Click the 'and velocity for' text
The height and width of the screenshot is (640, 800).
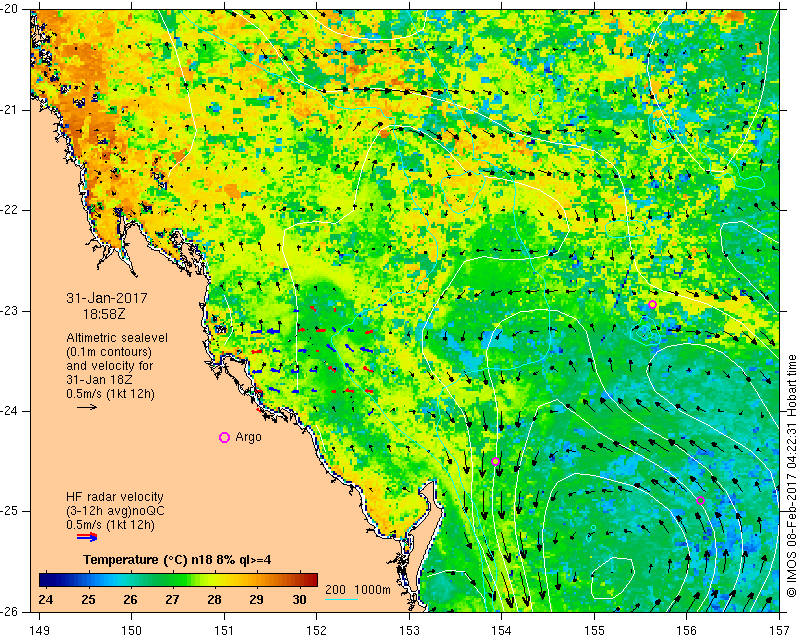pyautogui.click(x=109, y=366)
